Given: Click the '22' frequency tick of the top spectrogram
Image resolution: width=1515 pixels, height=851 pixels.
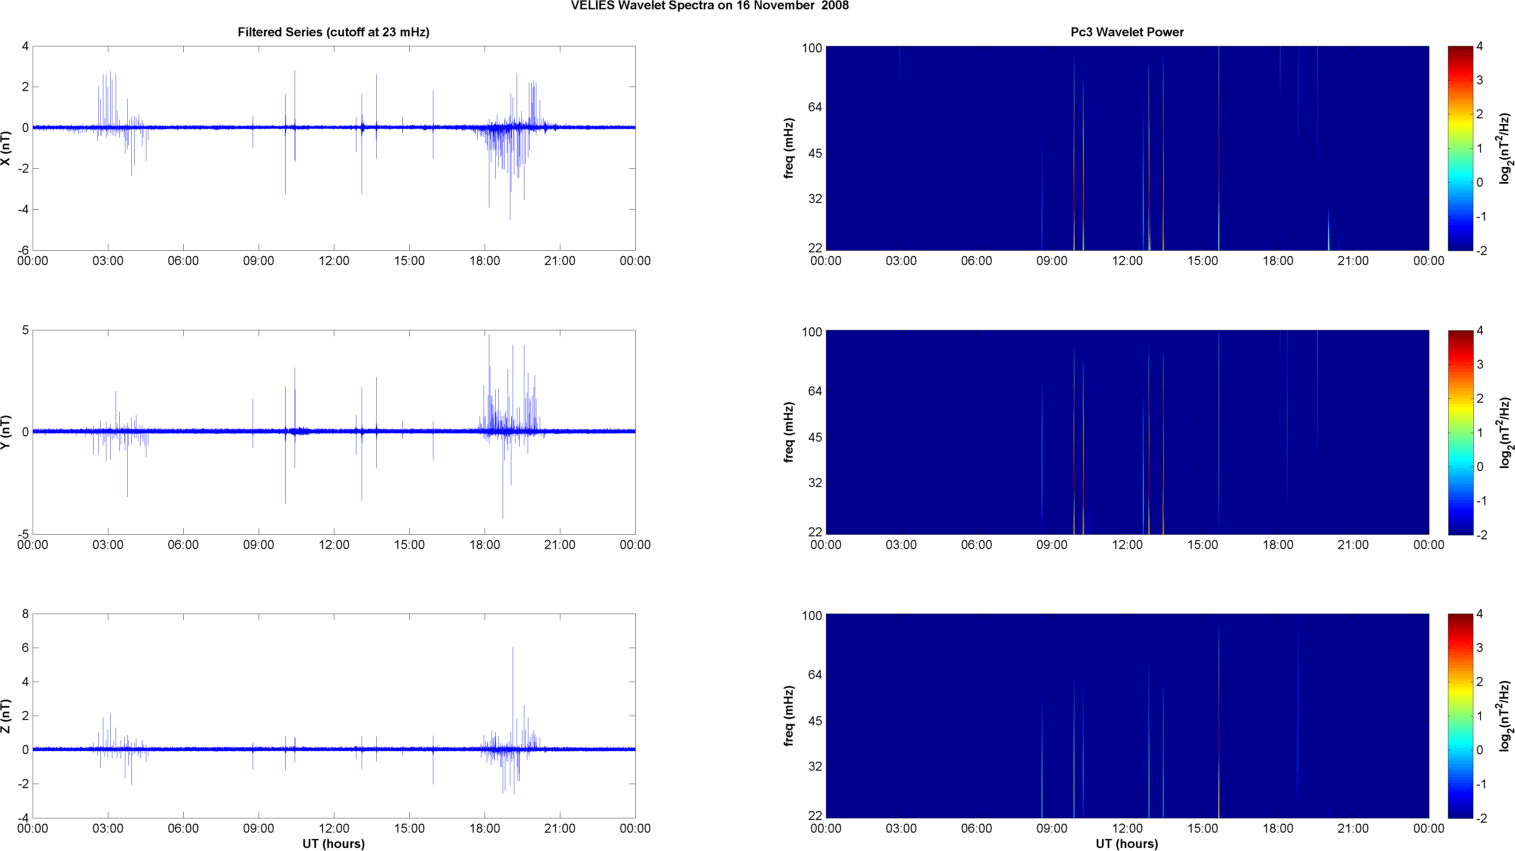Looking at the screenshot, I should (815, 248).
